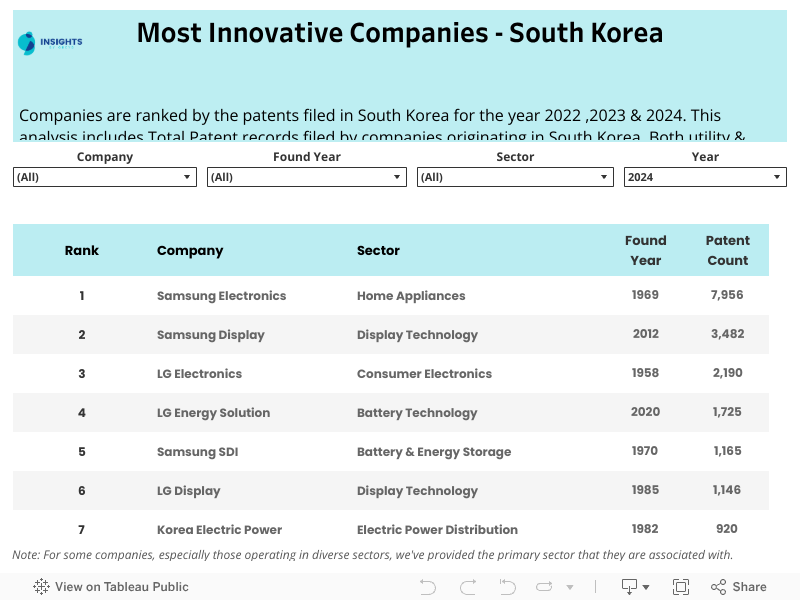Click the Sector column header
Screen dimensions: 800x600
tap(378, 251)
